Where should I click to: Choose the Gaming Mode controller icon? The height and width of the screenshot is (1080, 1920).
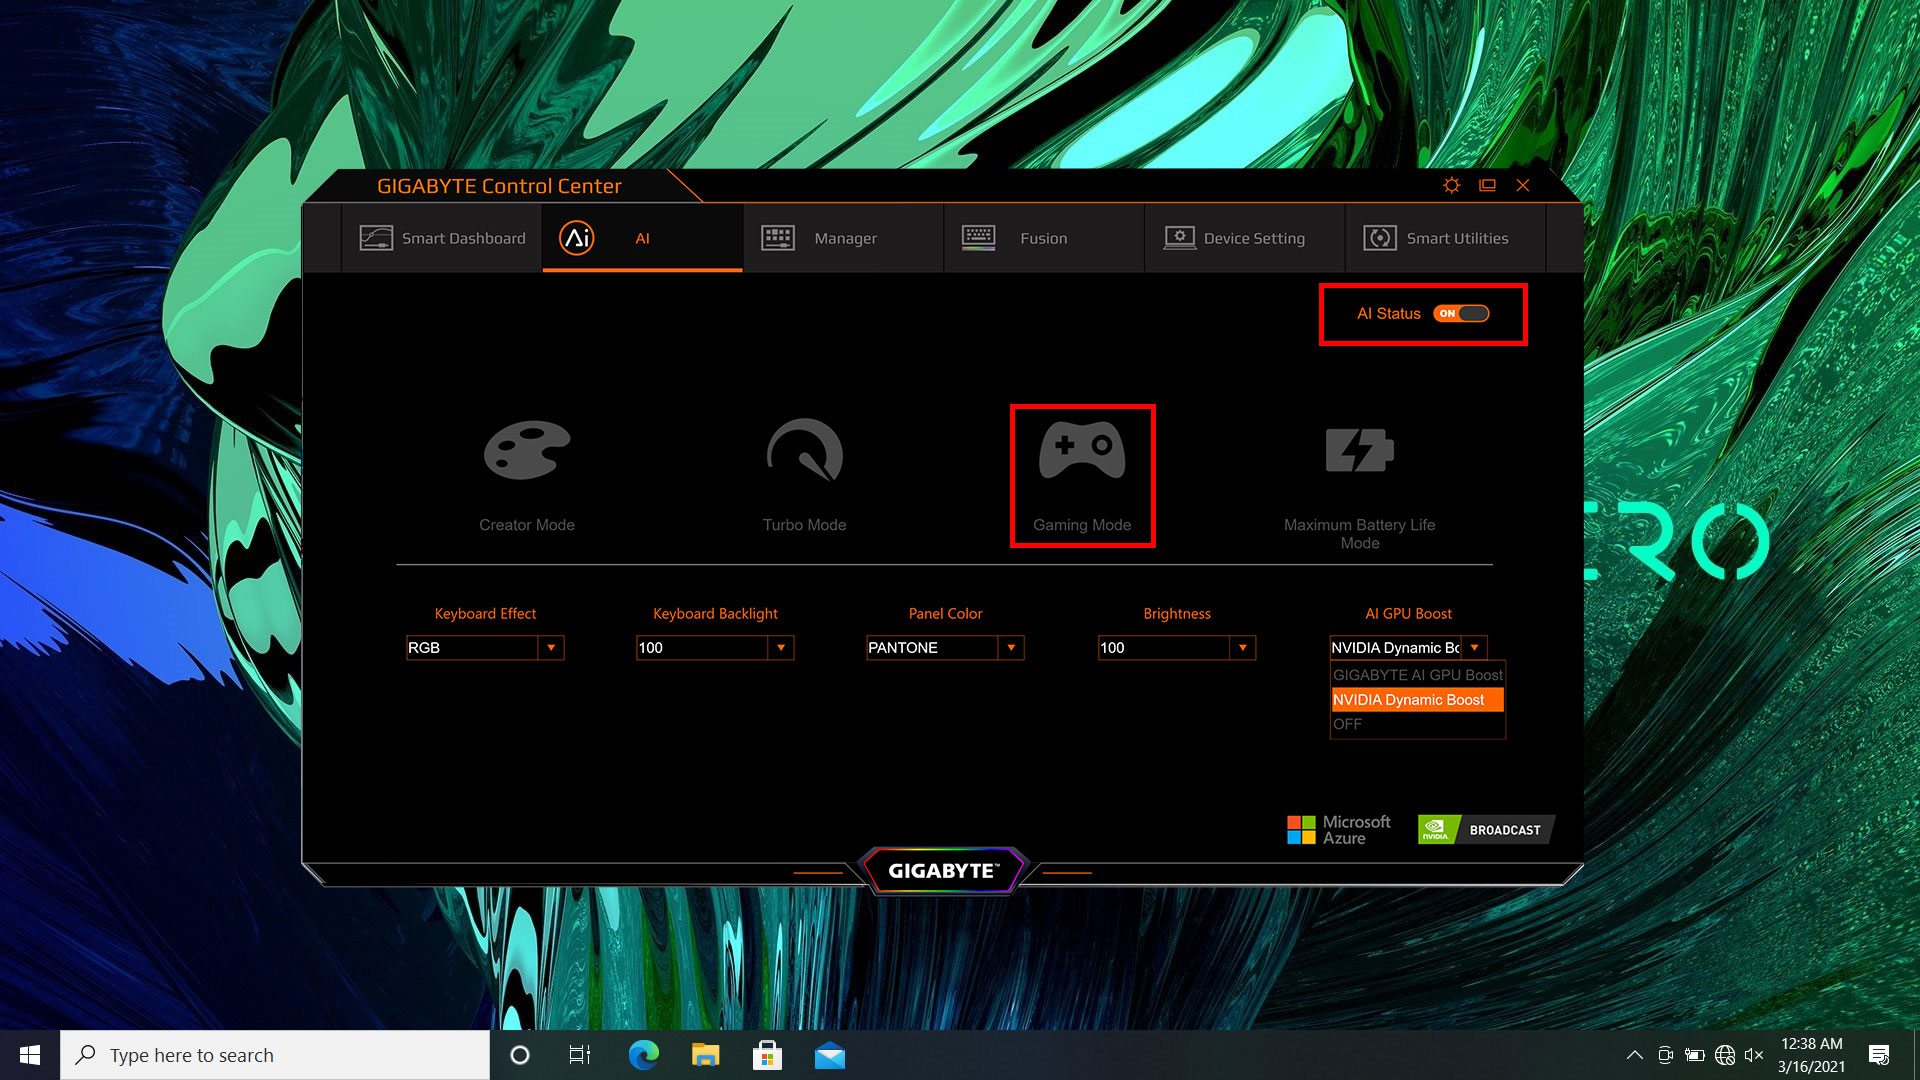1082,450
